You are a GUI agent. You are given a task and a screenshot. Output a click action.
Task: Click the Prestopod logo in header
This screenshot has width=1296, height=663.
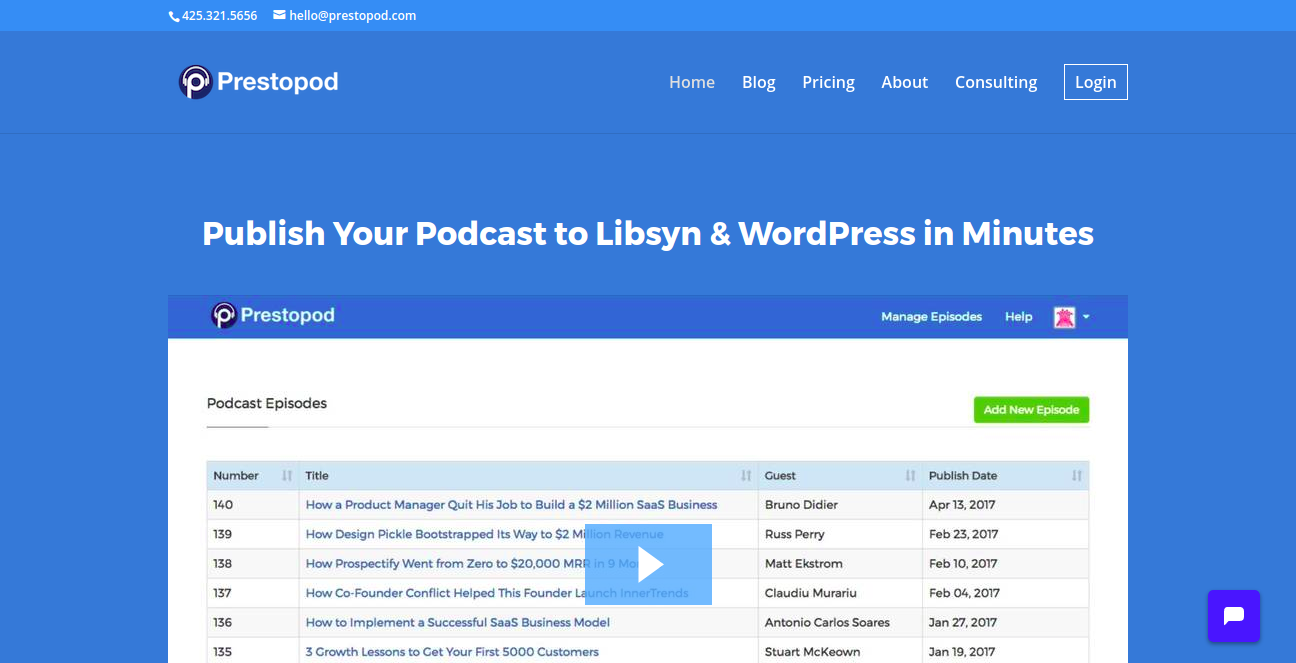coord(258,82)
